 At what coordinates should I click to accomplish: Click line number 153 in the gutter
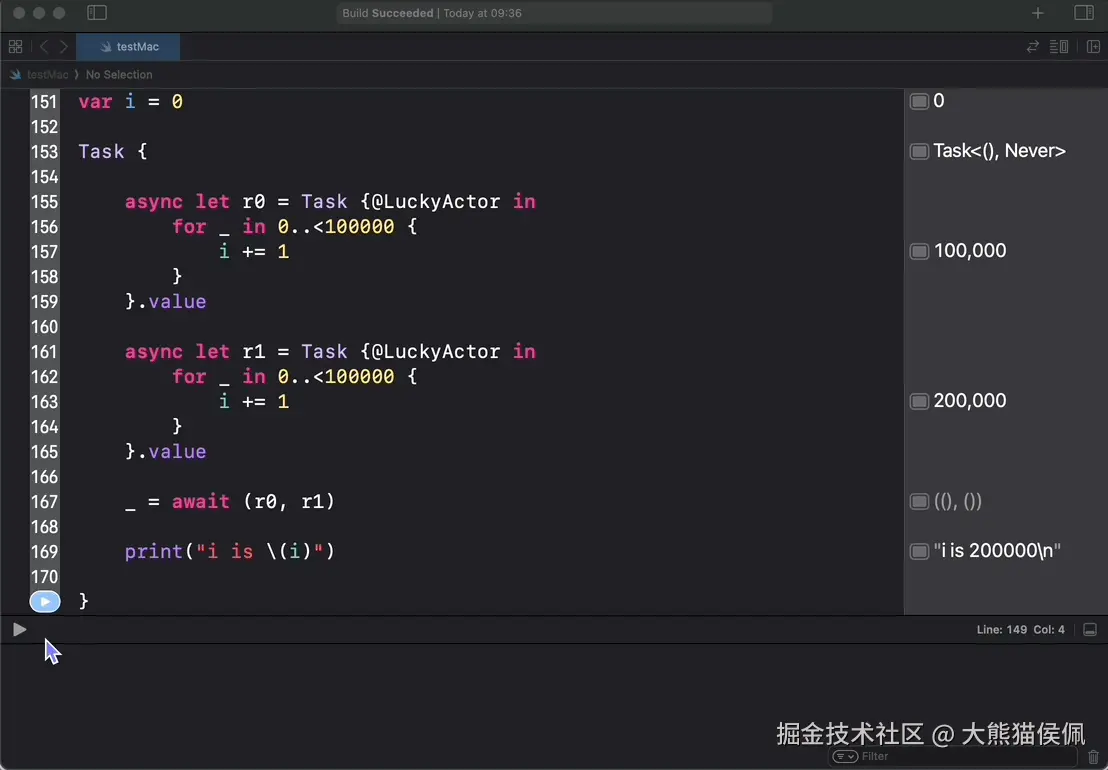click(x=44, y=152)
